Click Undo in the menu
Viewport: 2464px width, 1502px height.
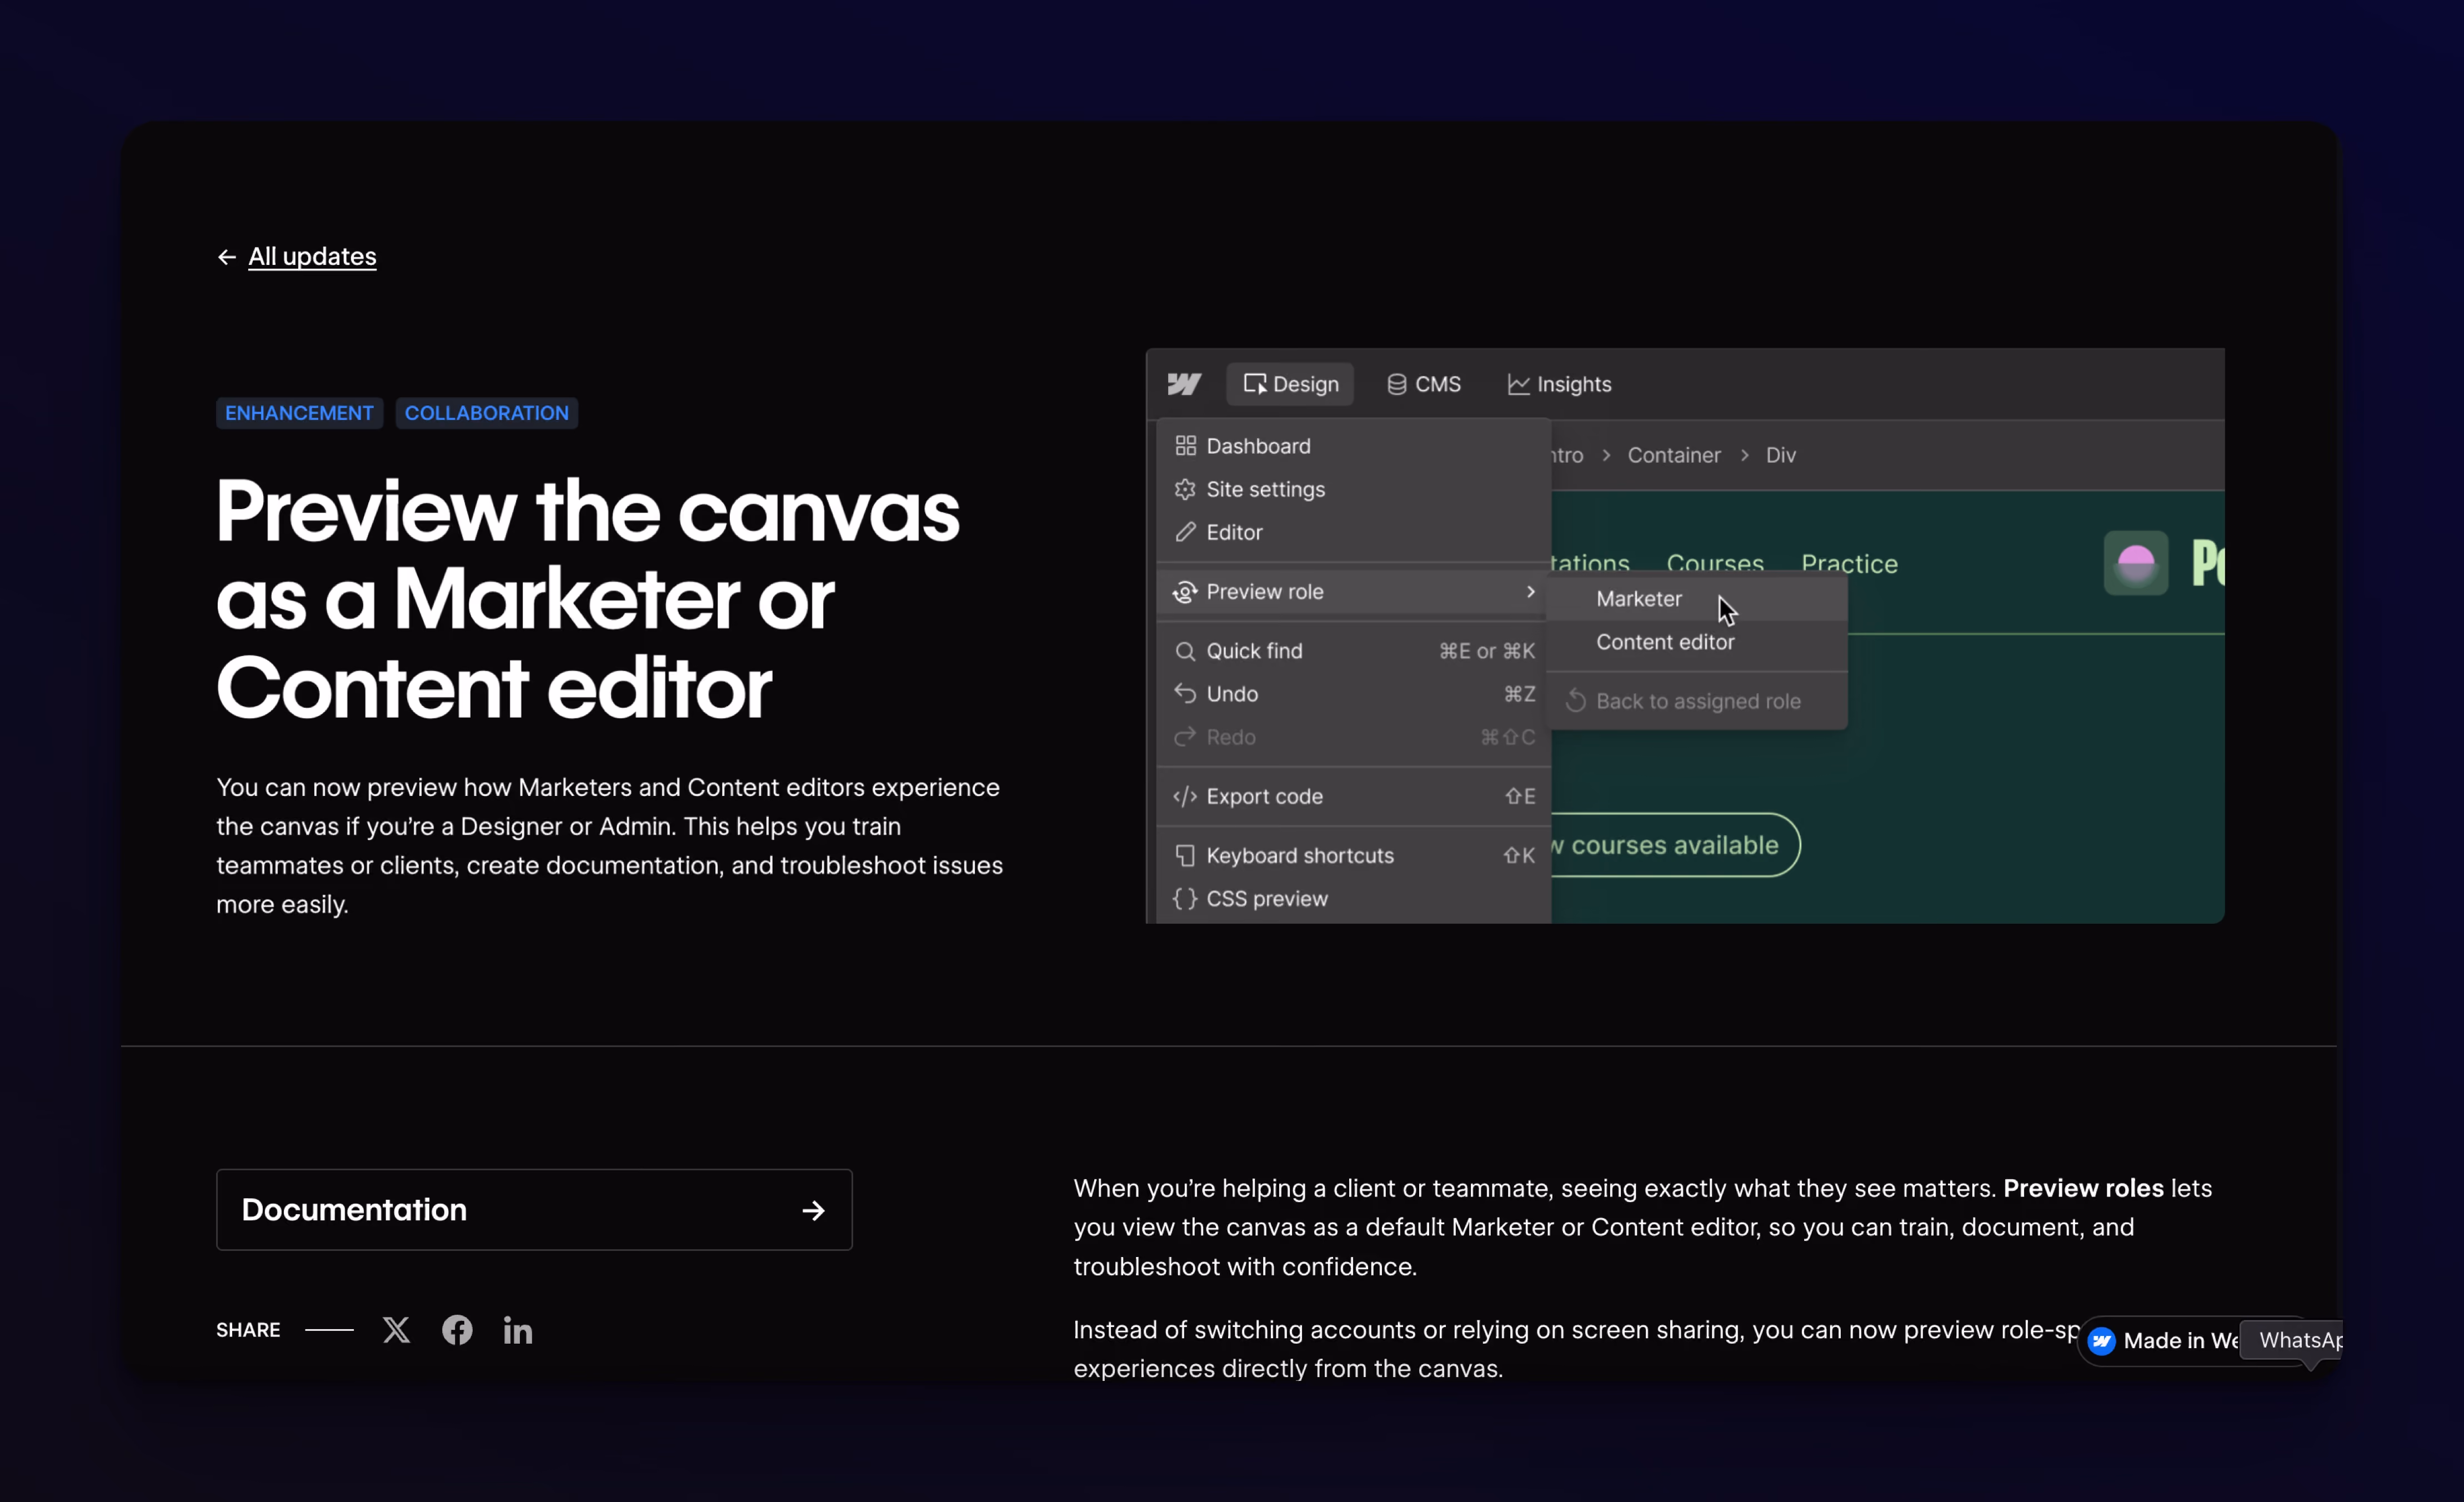1353,694
